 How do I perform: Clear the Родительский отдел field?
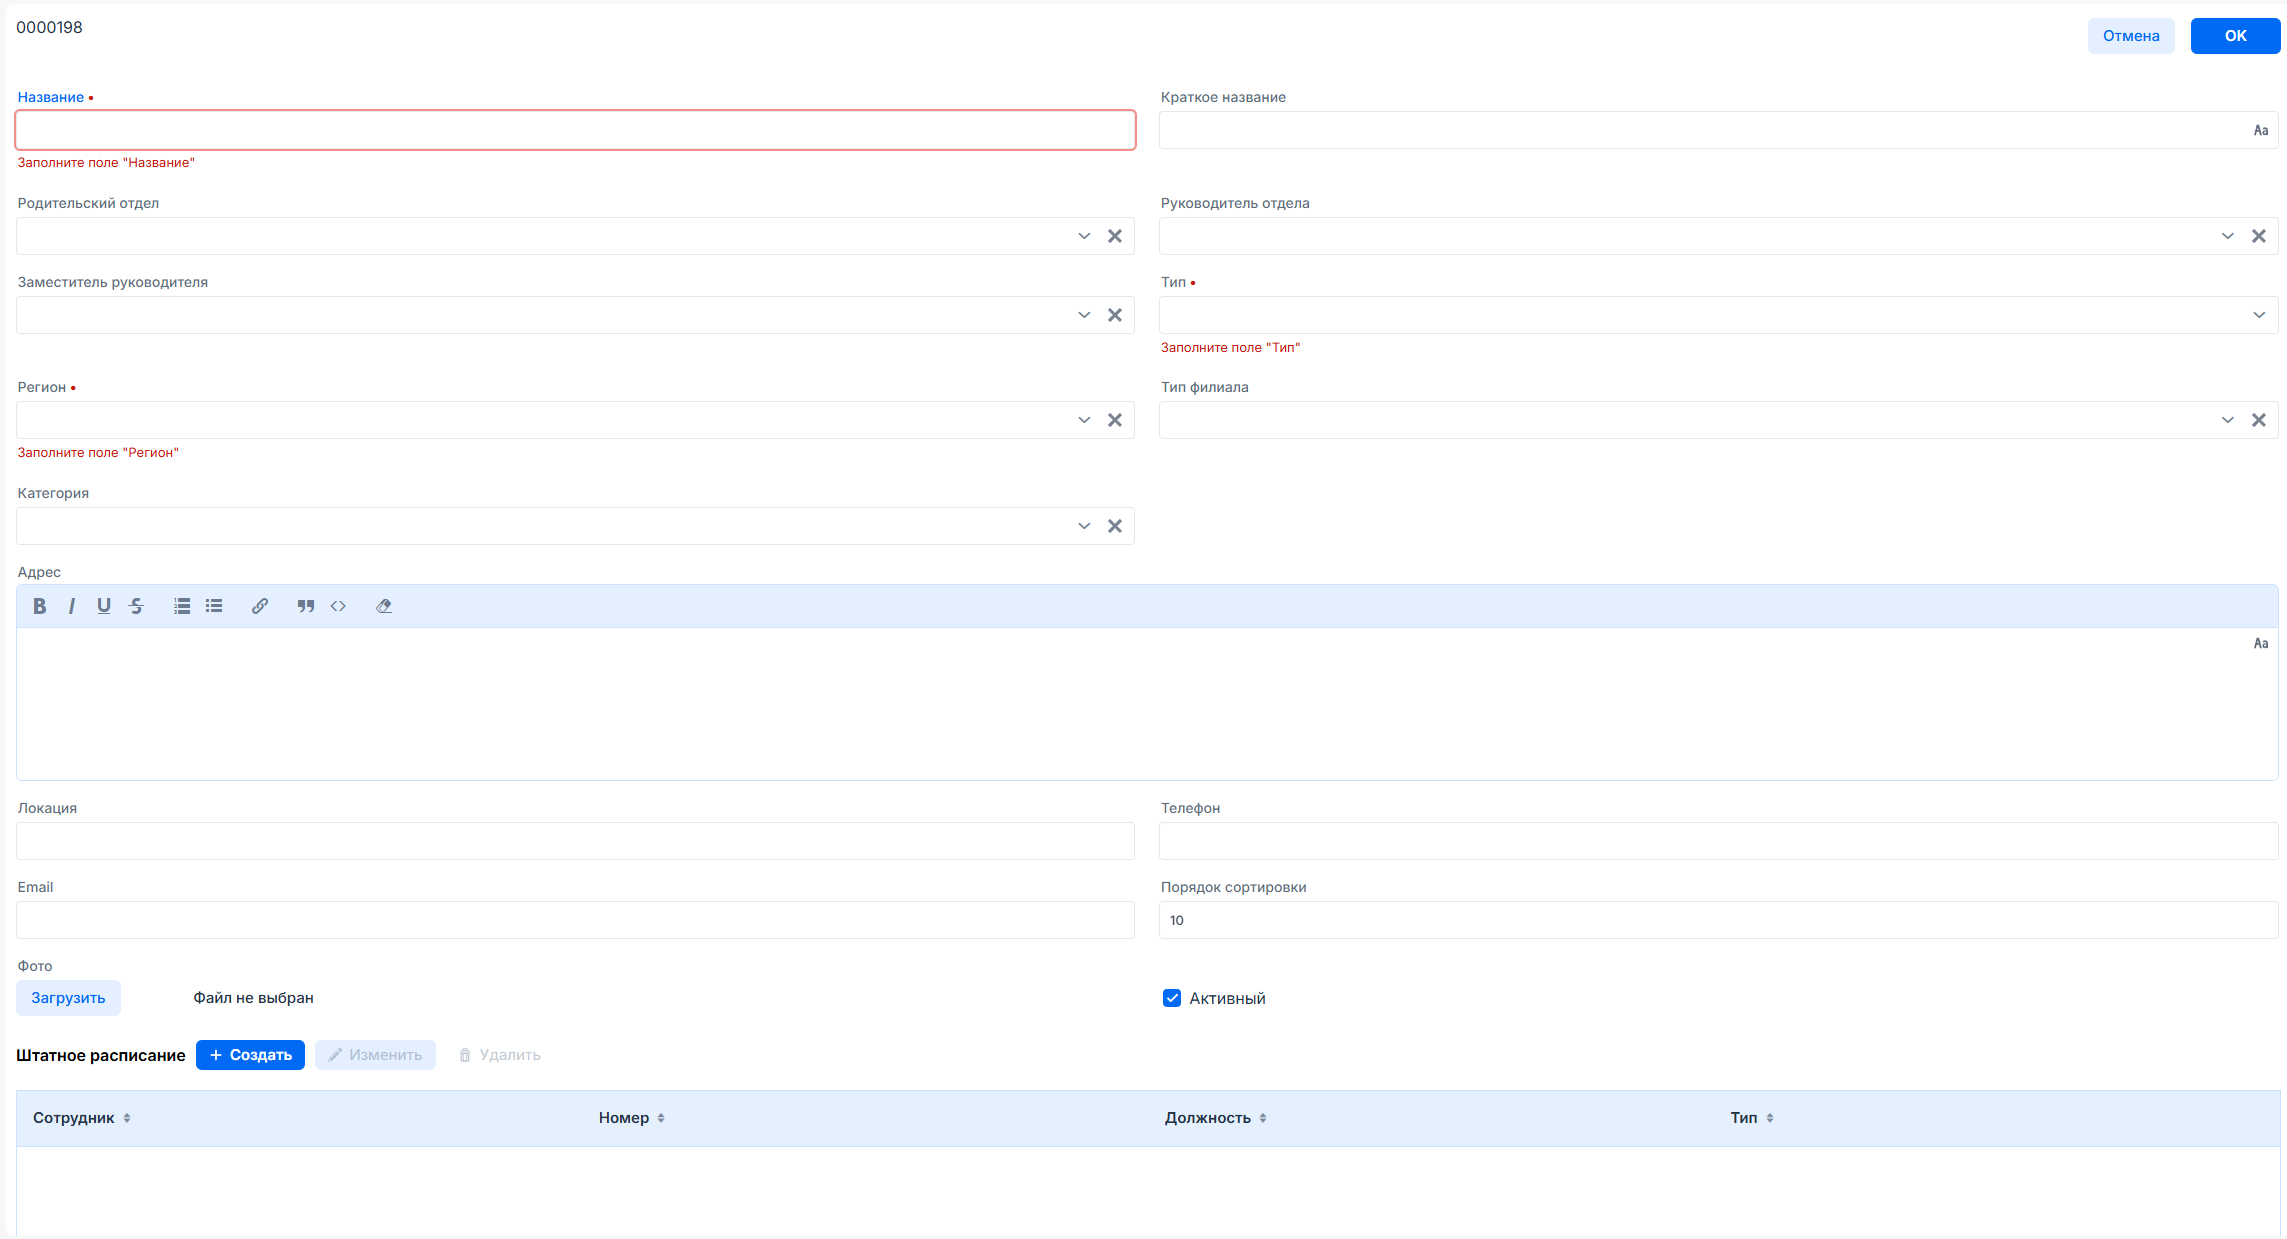point(1115,236)
